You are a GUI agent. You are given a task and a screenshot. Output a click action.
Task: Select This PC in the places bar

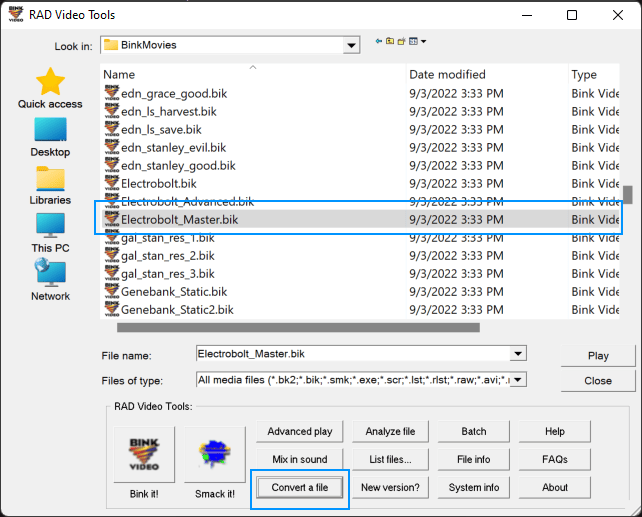[50, 232]
